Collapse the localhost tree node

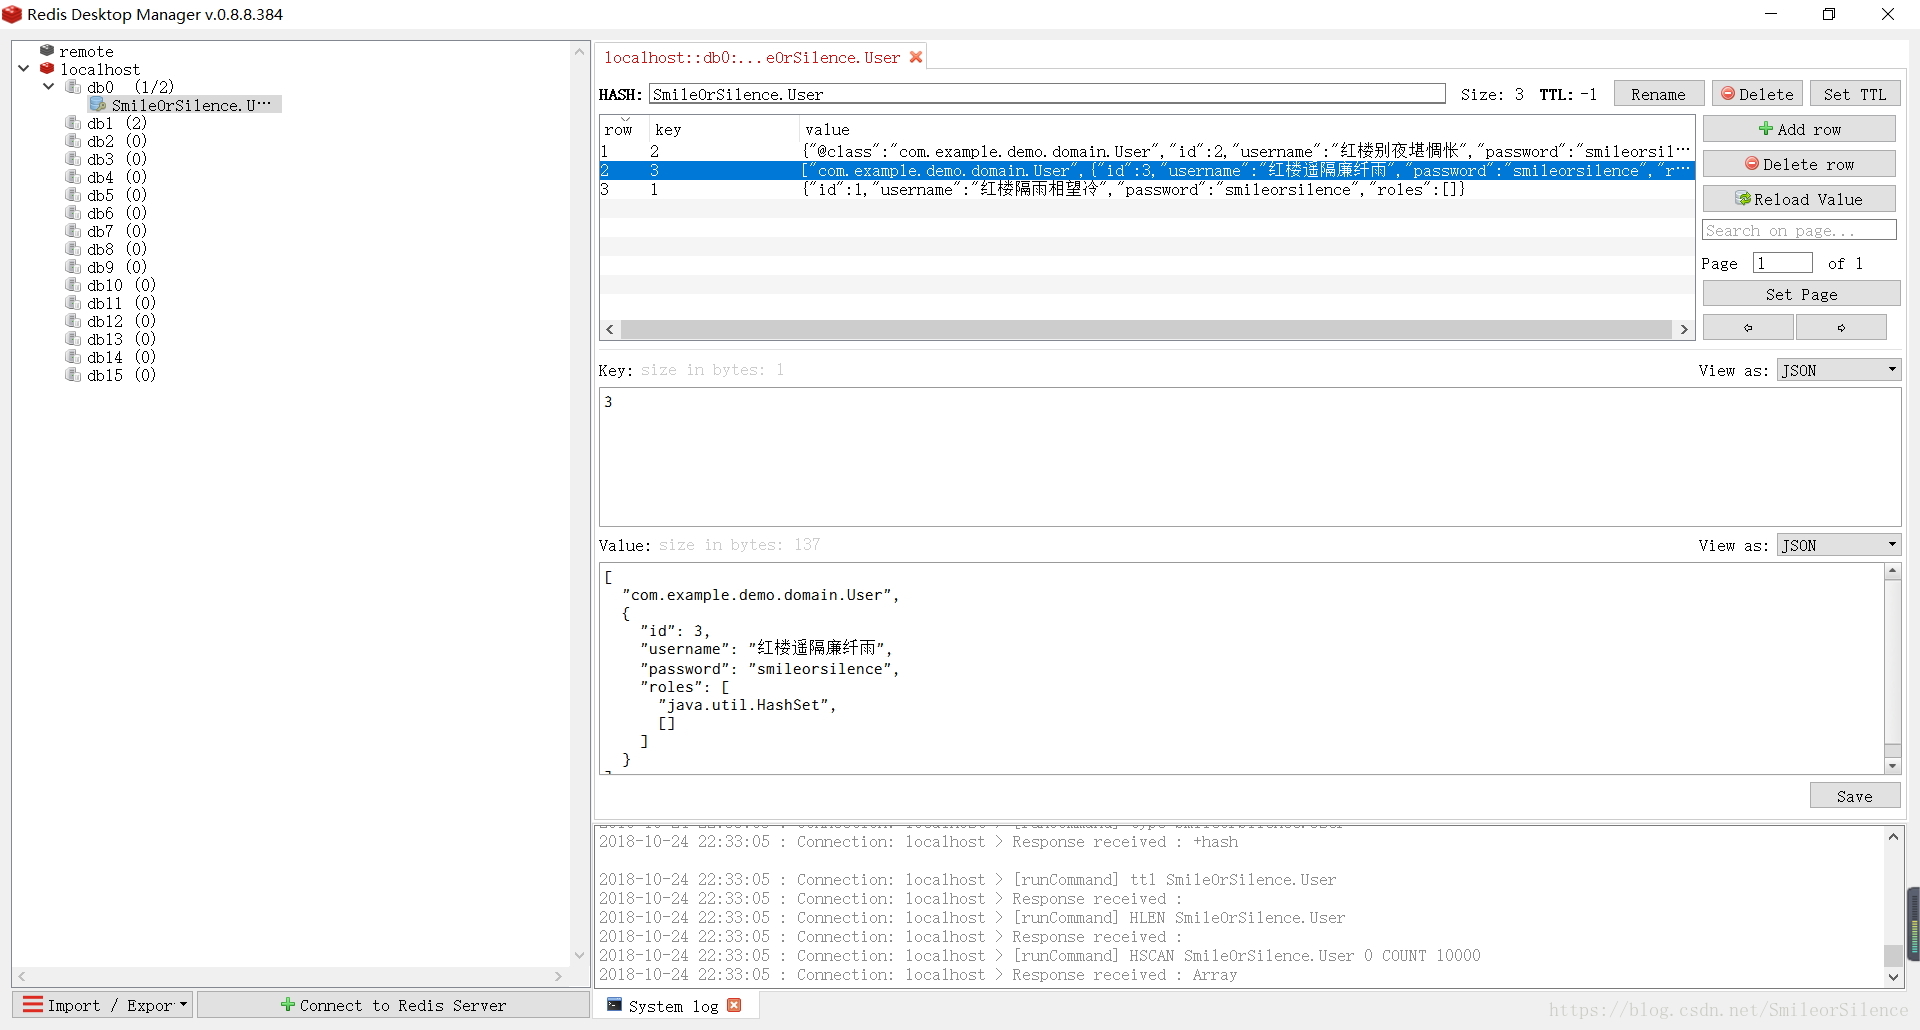tap(24, 69)
